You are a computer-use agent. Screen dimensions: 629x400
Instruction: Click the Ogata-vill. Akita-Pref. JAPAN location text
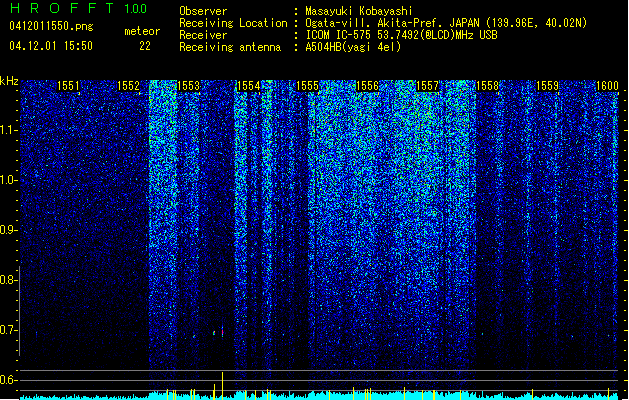point(446,23)
